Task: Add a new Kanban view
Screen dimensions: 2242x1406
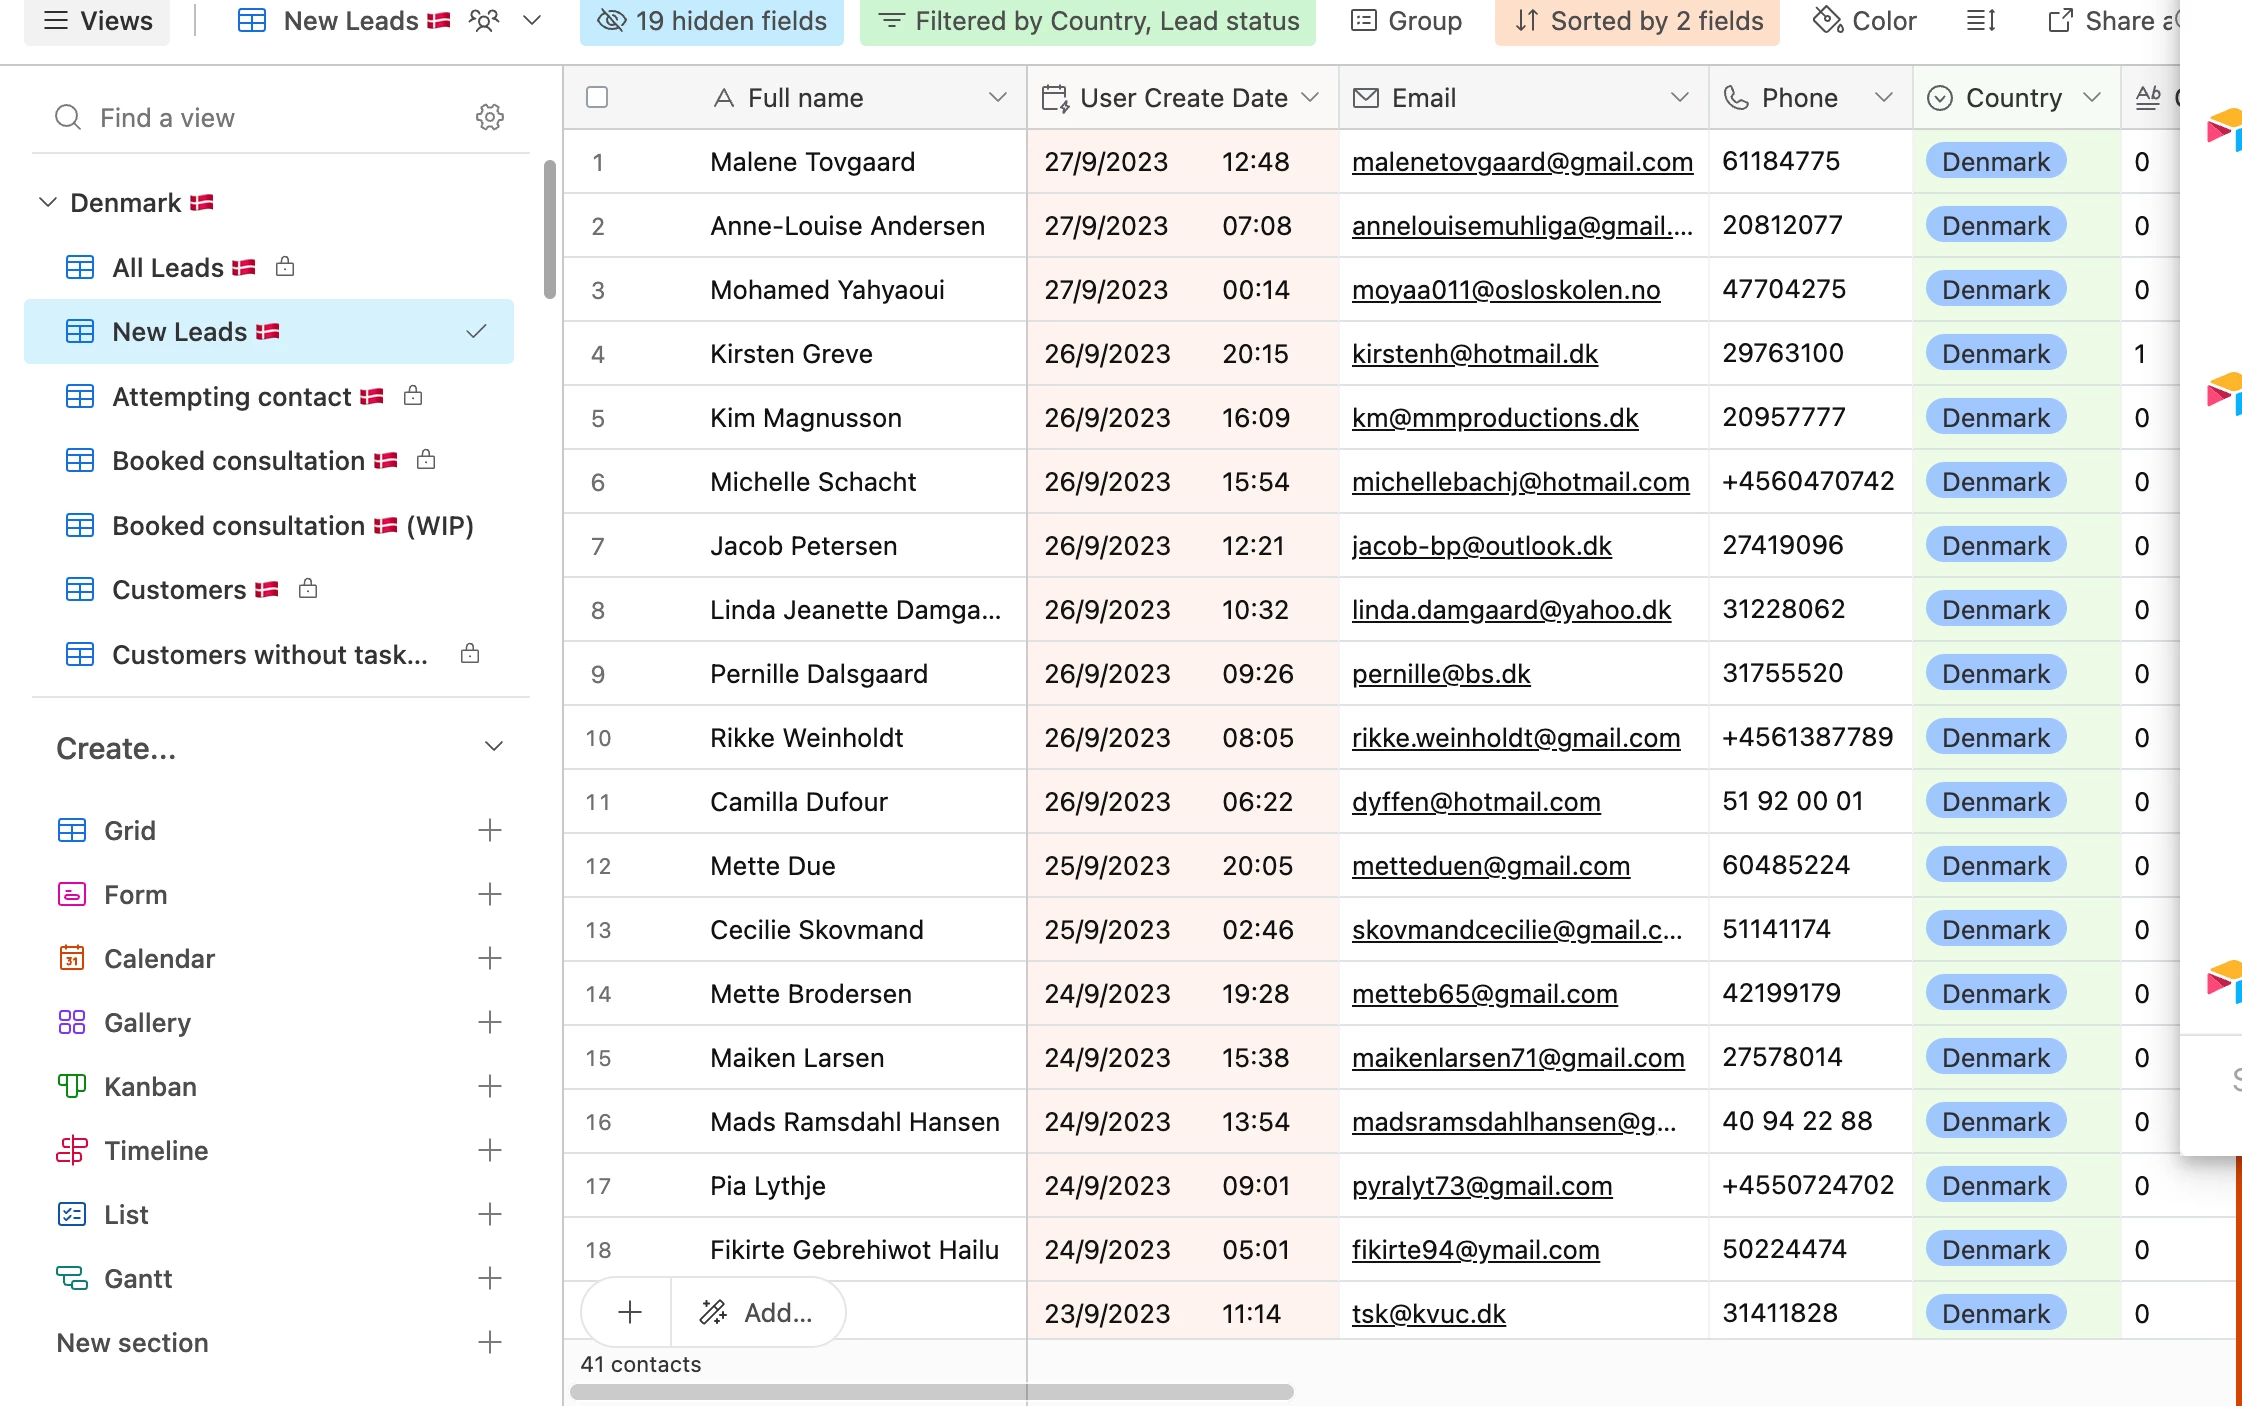Action: [489, 1086]
